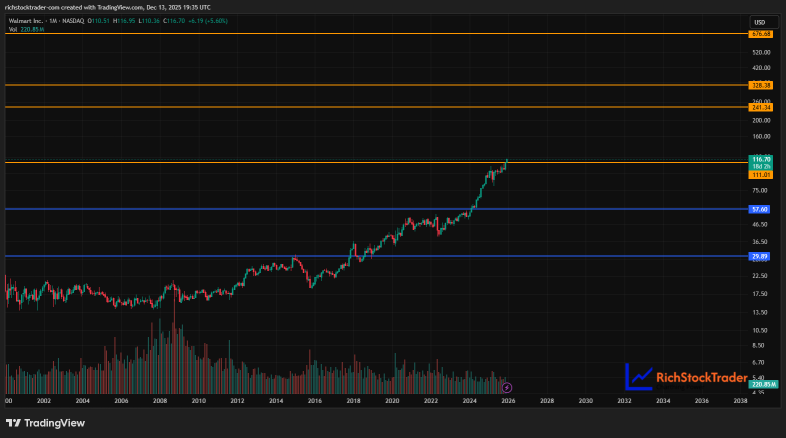
Task: Click the 2030 label on time axis
Action: 585,401
